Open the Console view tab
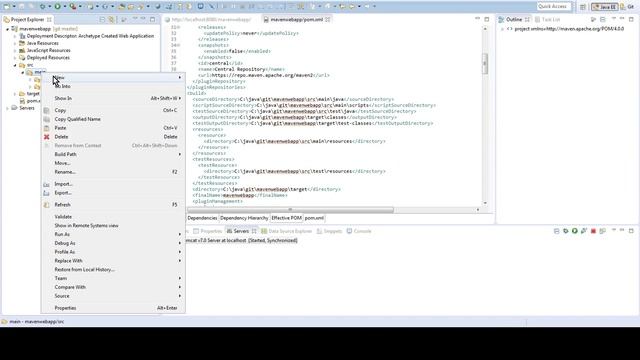 pos(359,231)
